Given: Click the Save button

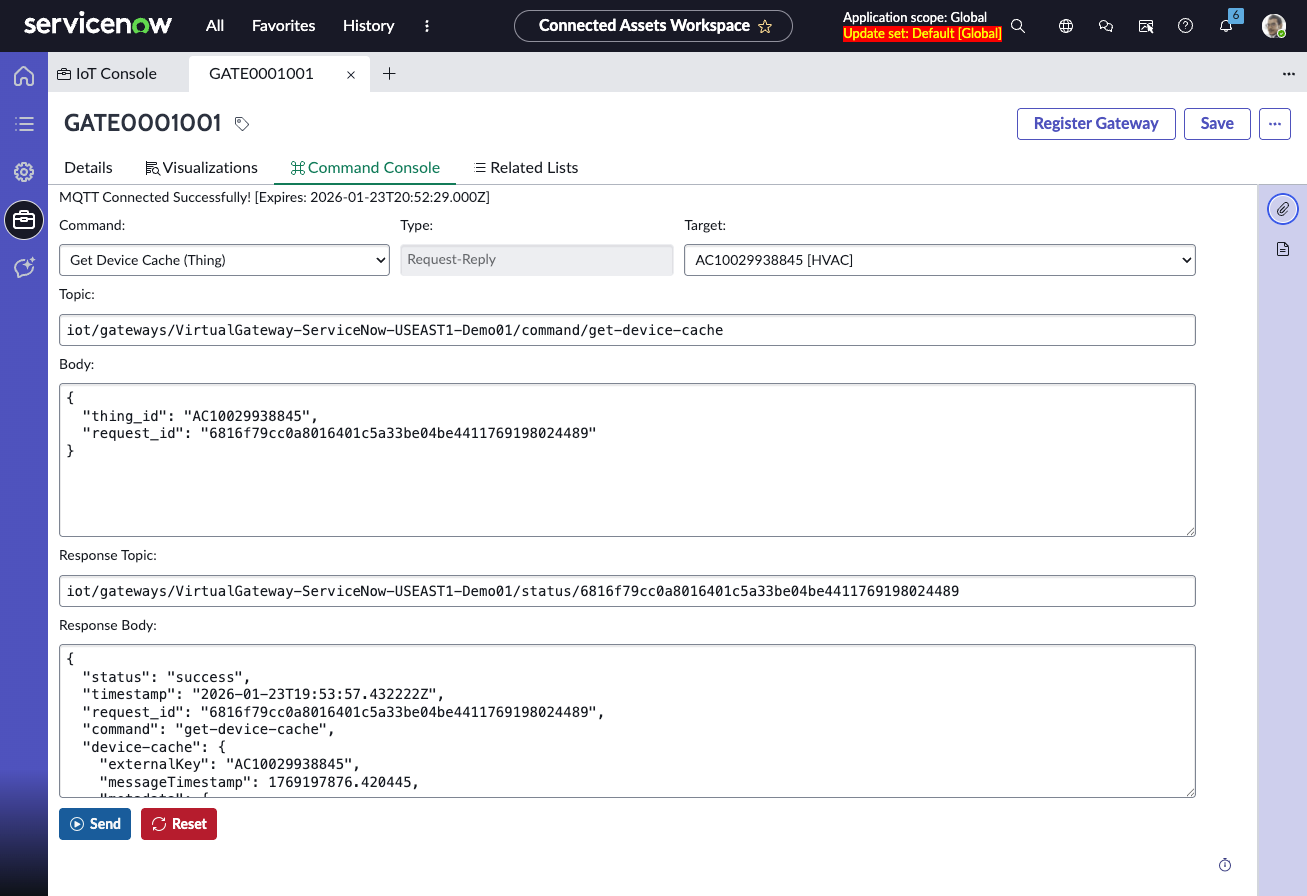Looking at the screenshot, I should (1217, 124).
